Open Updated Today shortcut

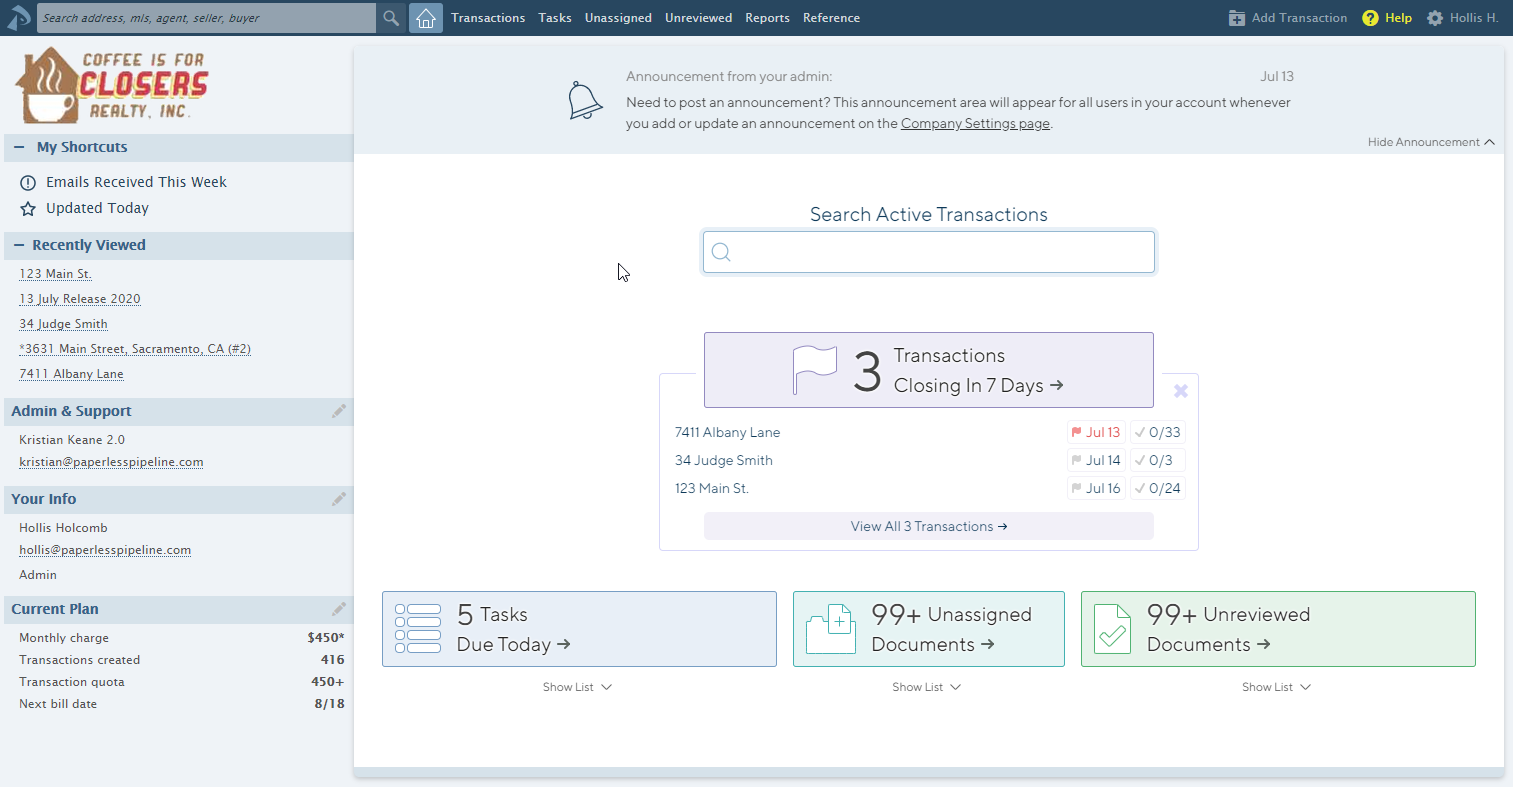coord(97,209)
